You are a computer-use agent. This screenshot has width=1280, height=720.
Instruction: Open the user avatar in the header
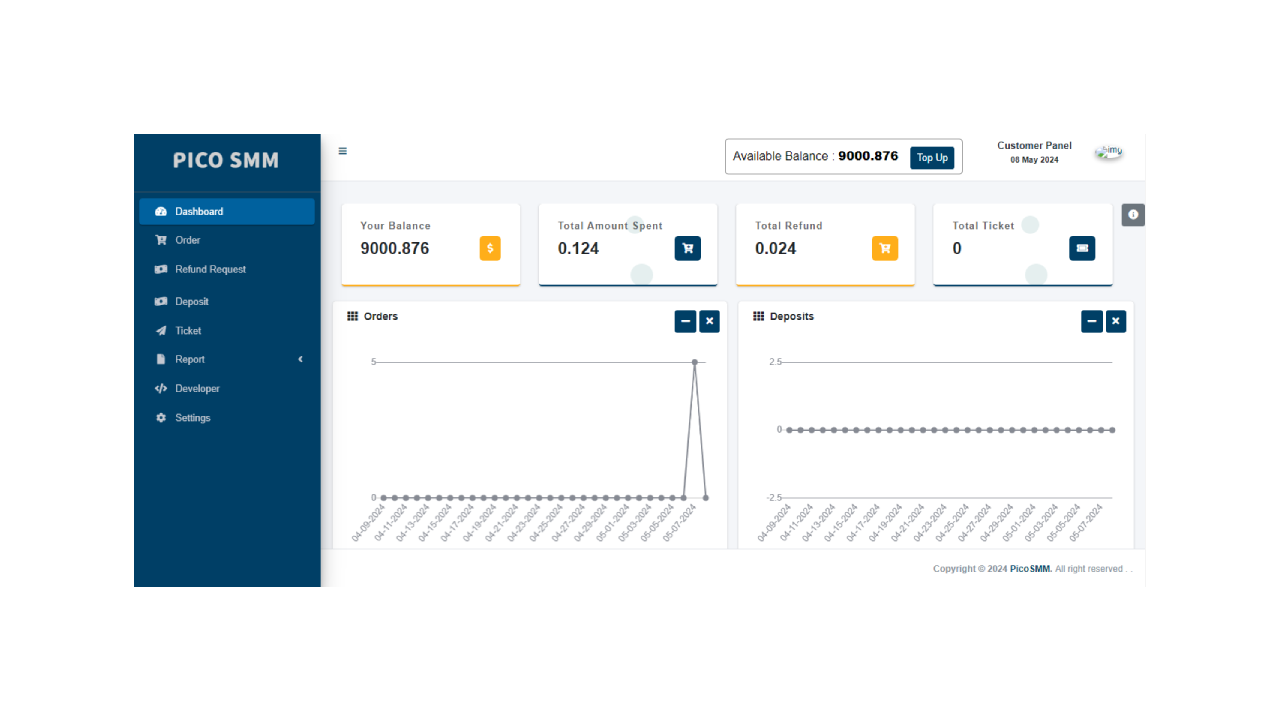(1109, 152)
